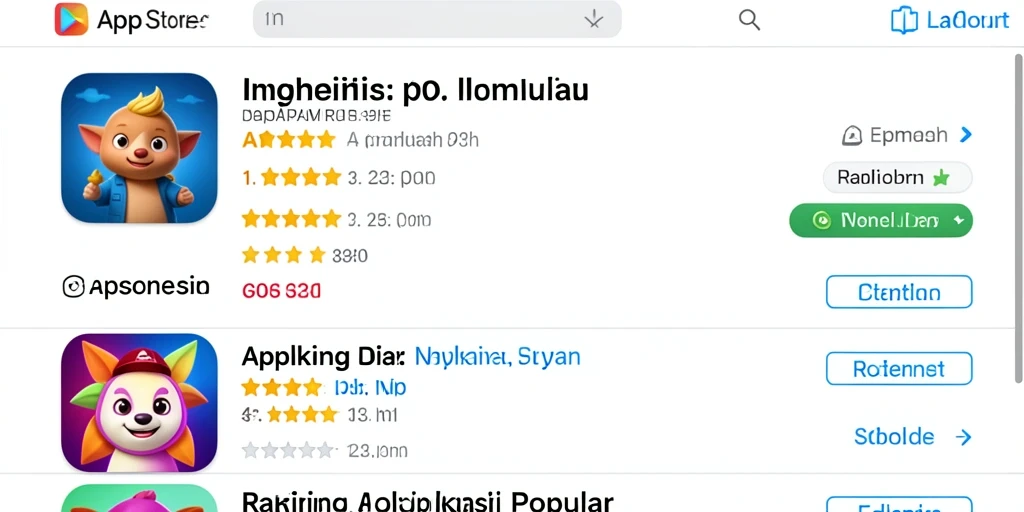The height and width of the screenshot is (512, 1024).
Task: Click the green Nonel button
Action: click(x=881, y=221)
